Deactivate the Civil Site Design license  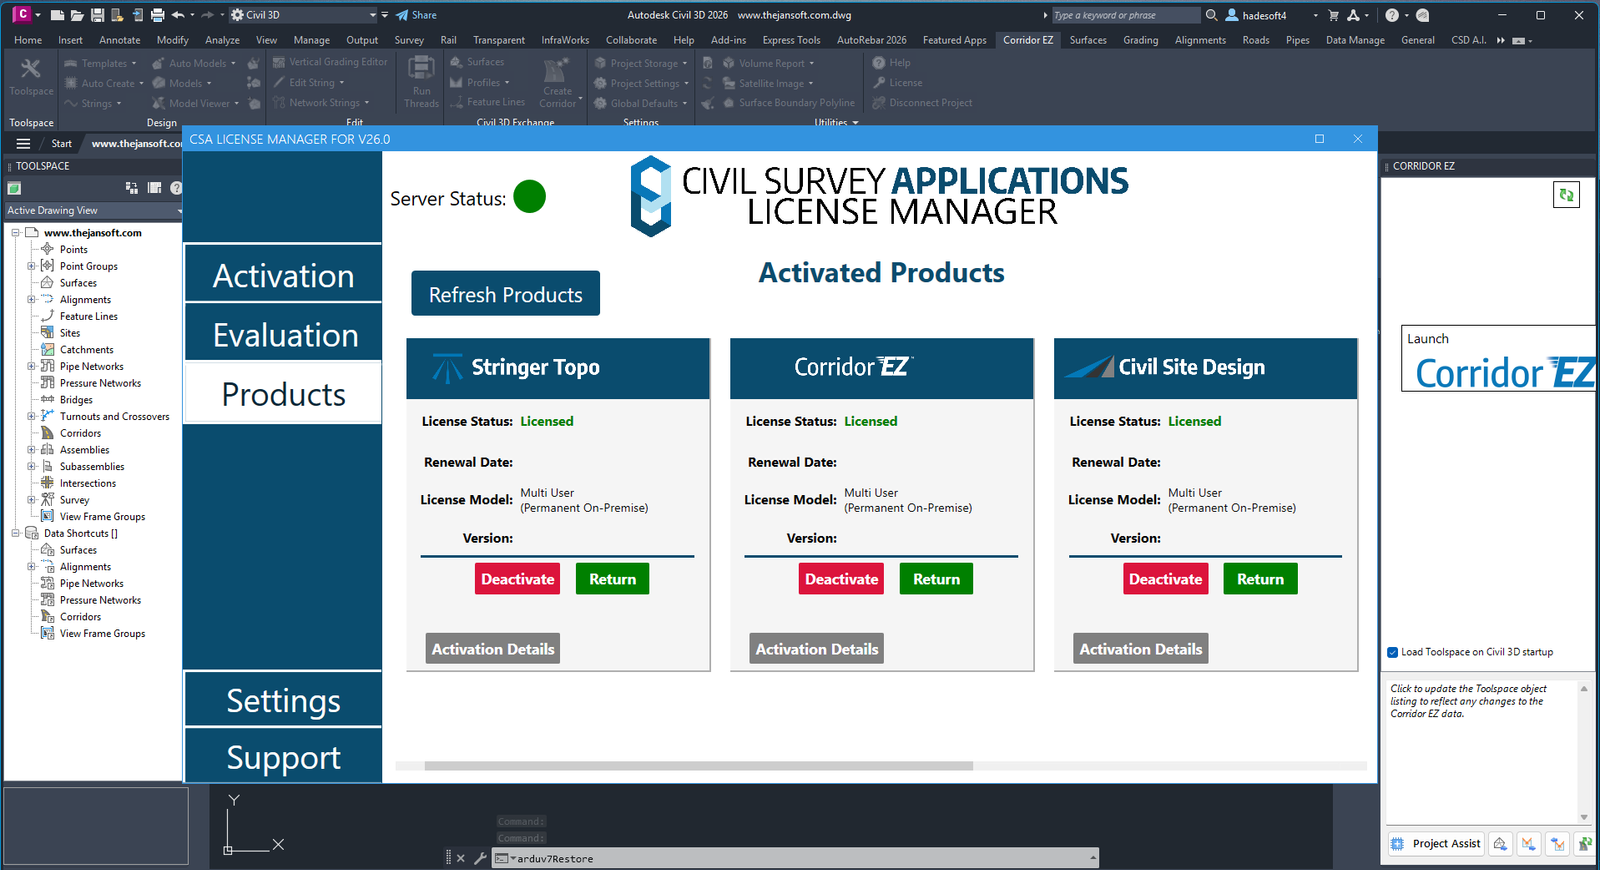click(1165, 579)
